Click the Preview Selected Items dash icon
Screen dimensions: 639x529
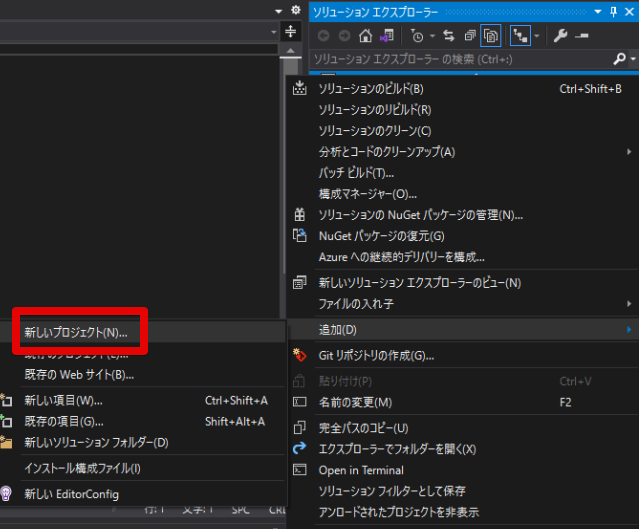coord(582,36)
